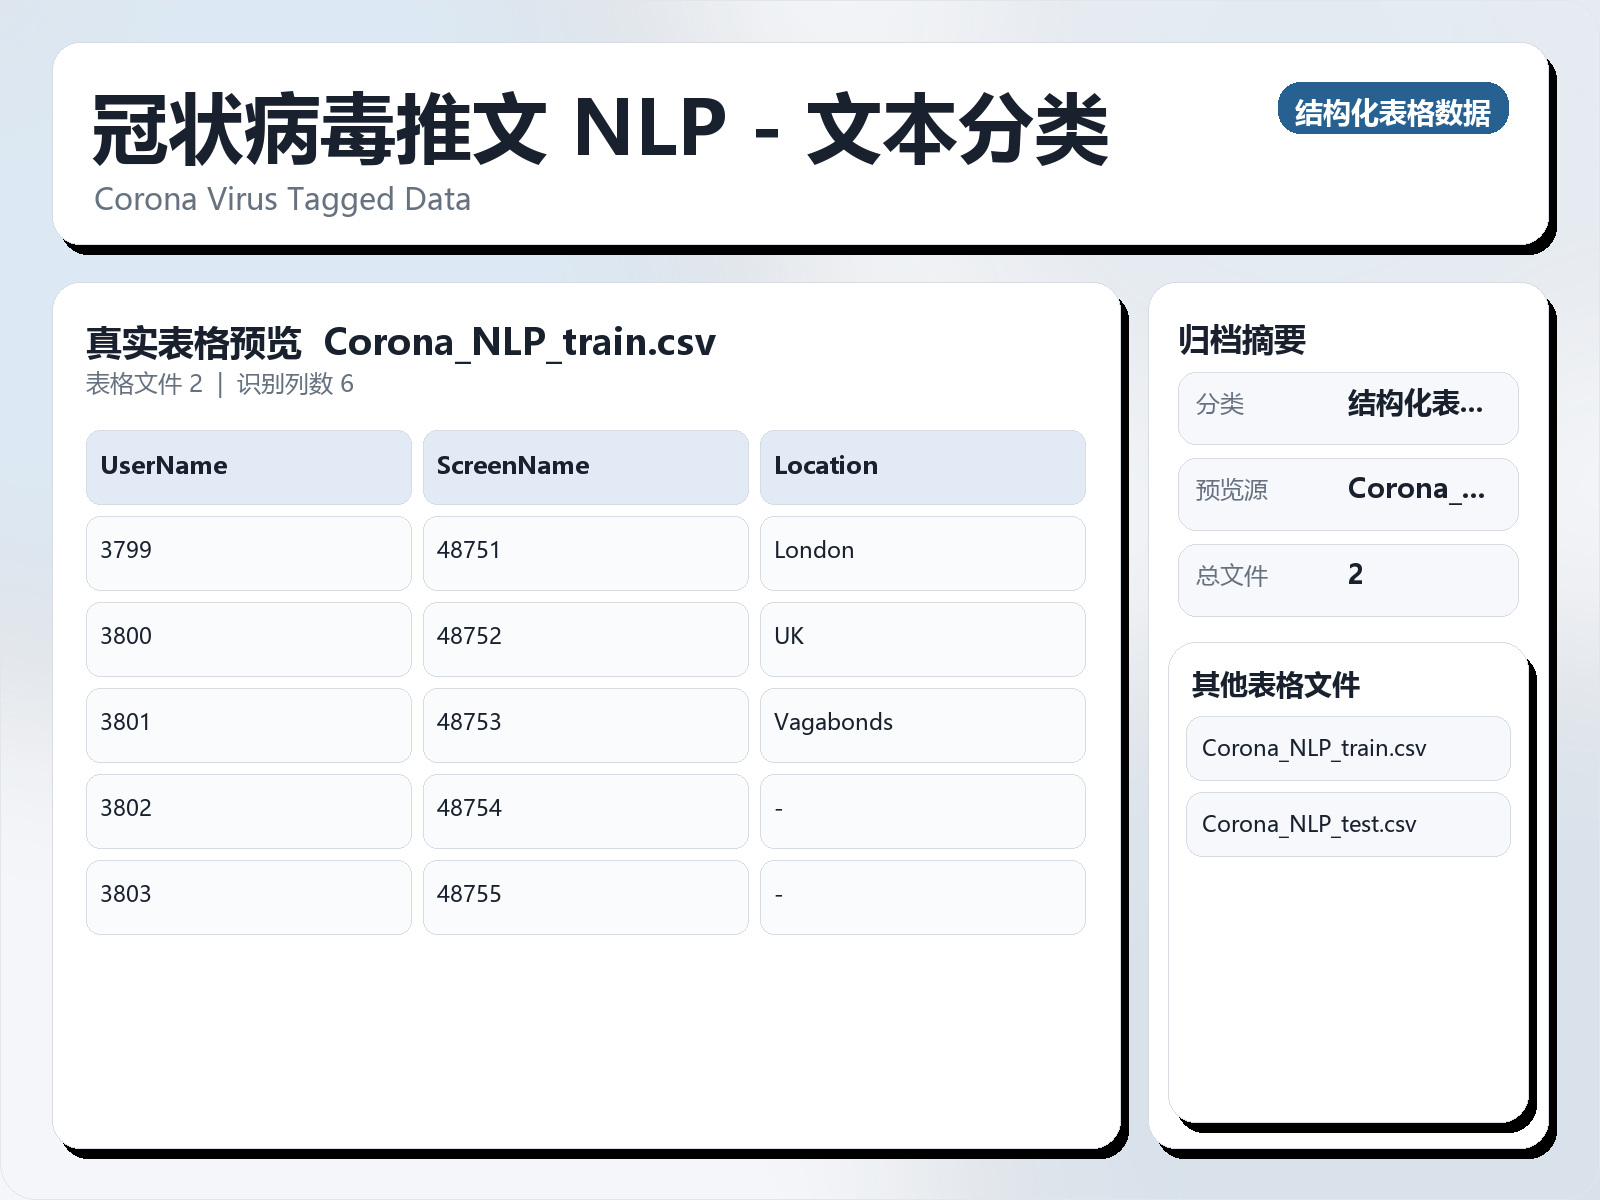
Task: Click the ScreenName column header
Action: click(585, 466)
